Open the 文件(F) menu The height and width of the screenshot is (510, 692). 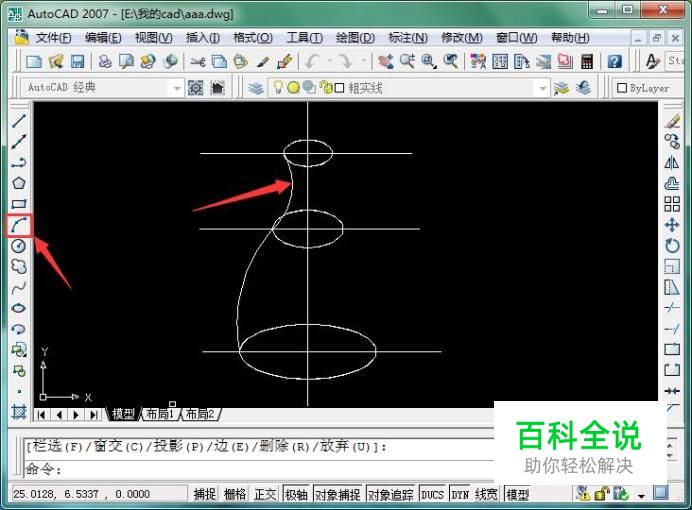pyautogui.click(x=53, y=38)
